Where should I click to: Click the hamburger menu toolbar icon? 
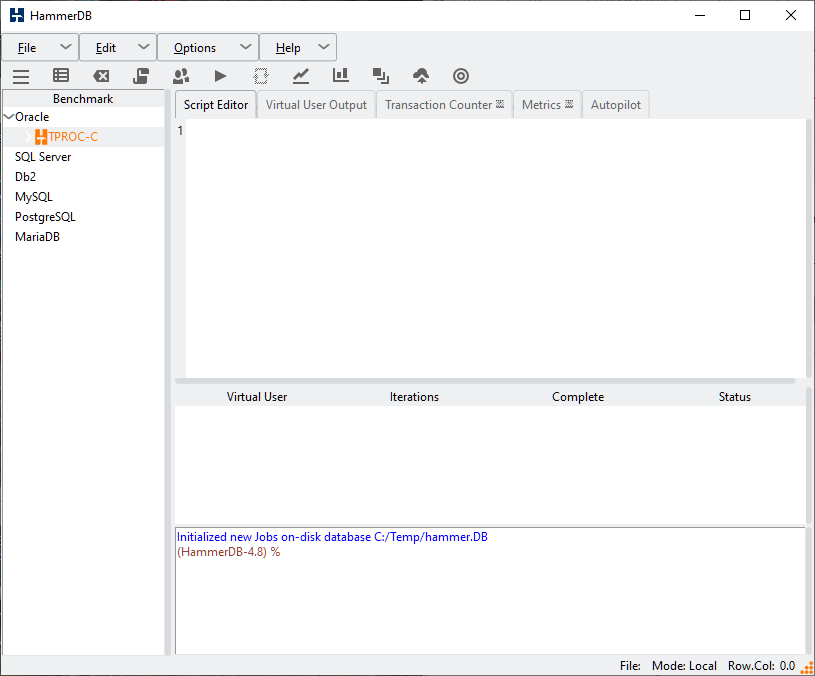pos(21,76)
